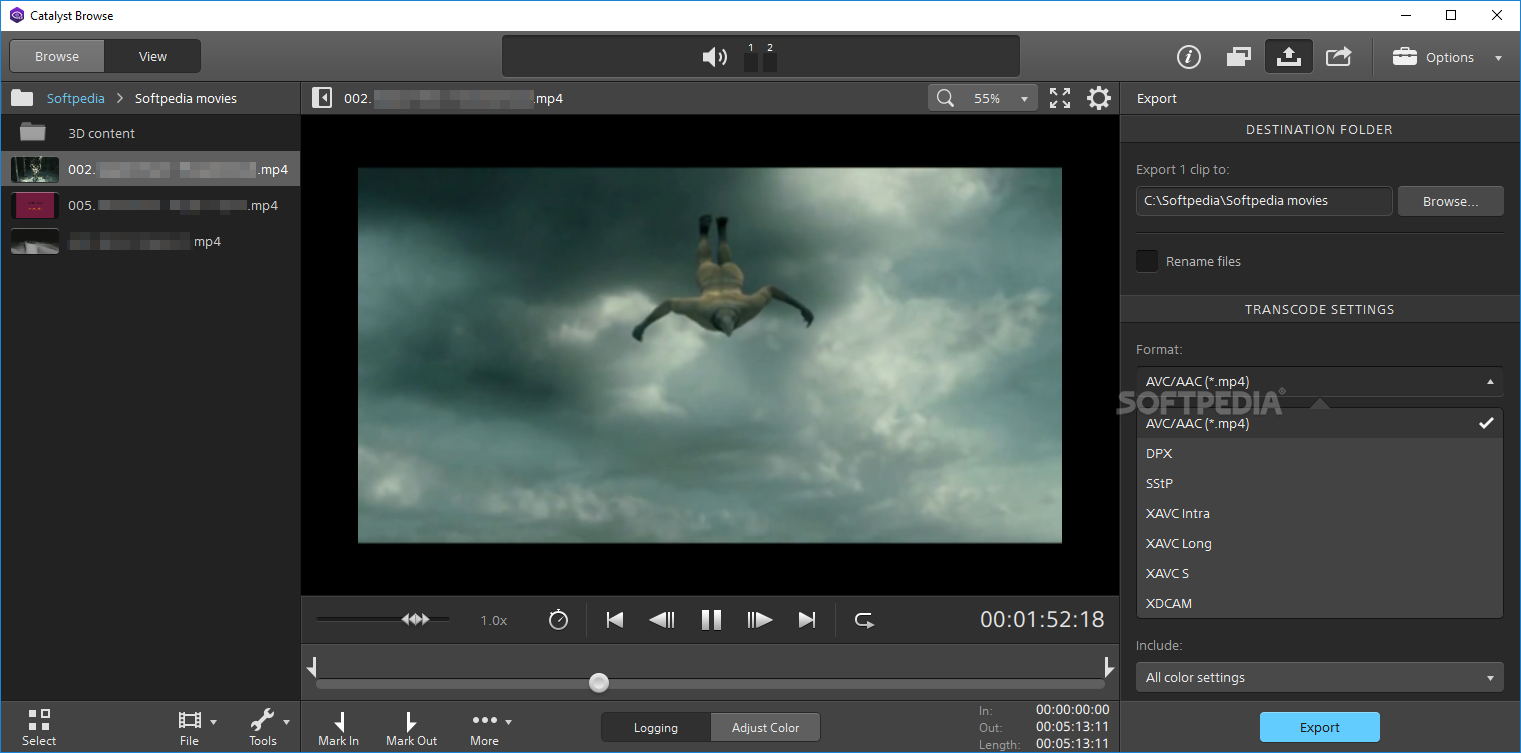
Task: Select the third mp4 clip thumbnail
Action: point(35,241)
